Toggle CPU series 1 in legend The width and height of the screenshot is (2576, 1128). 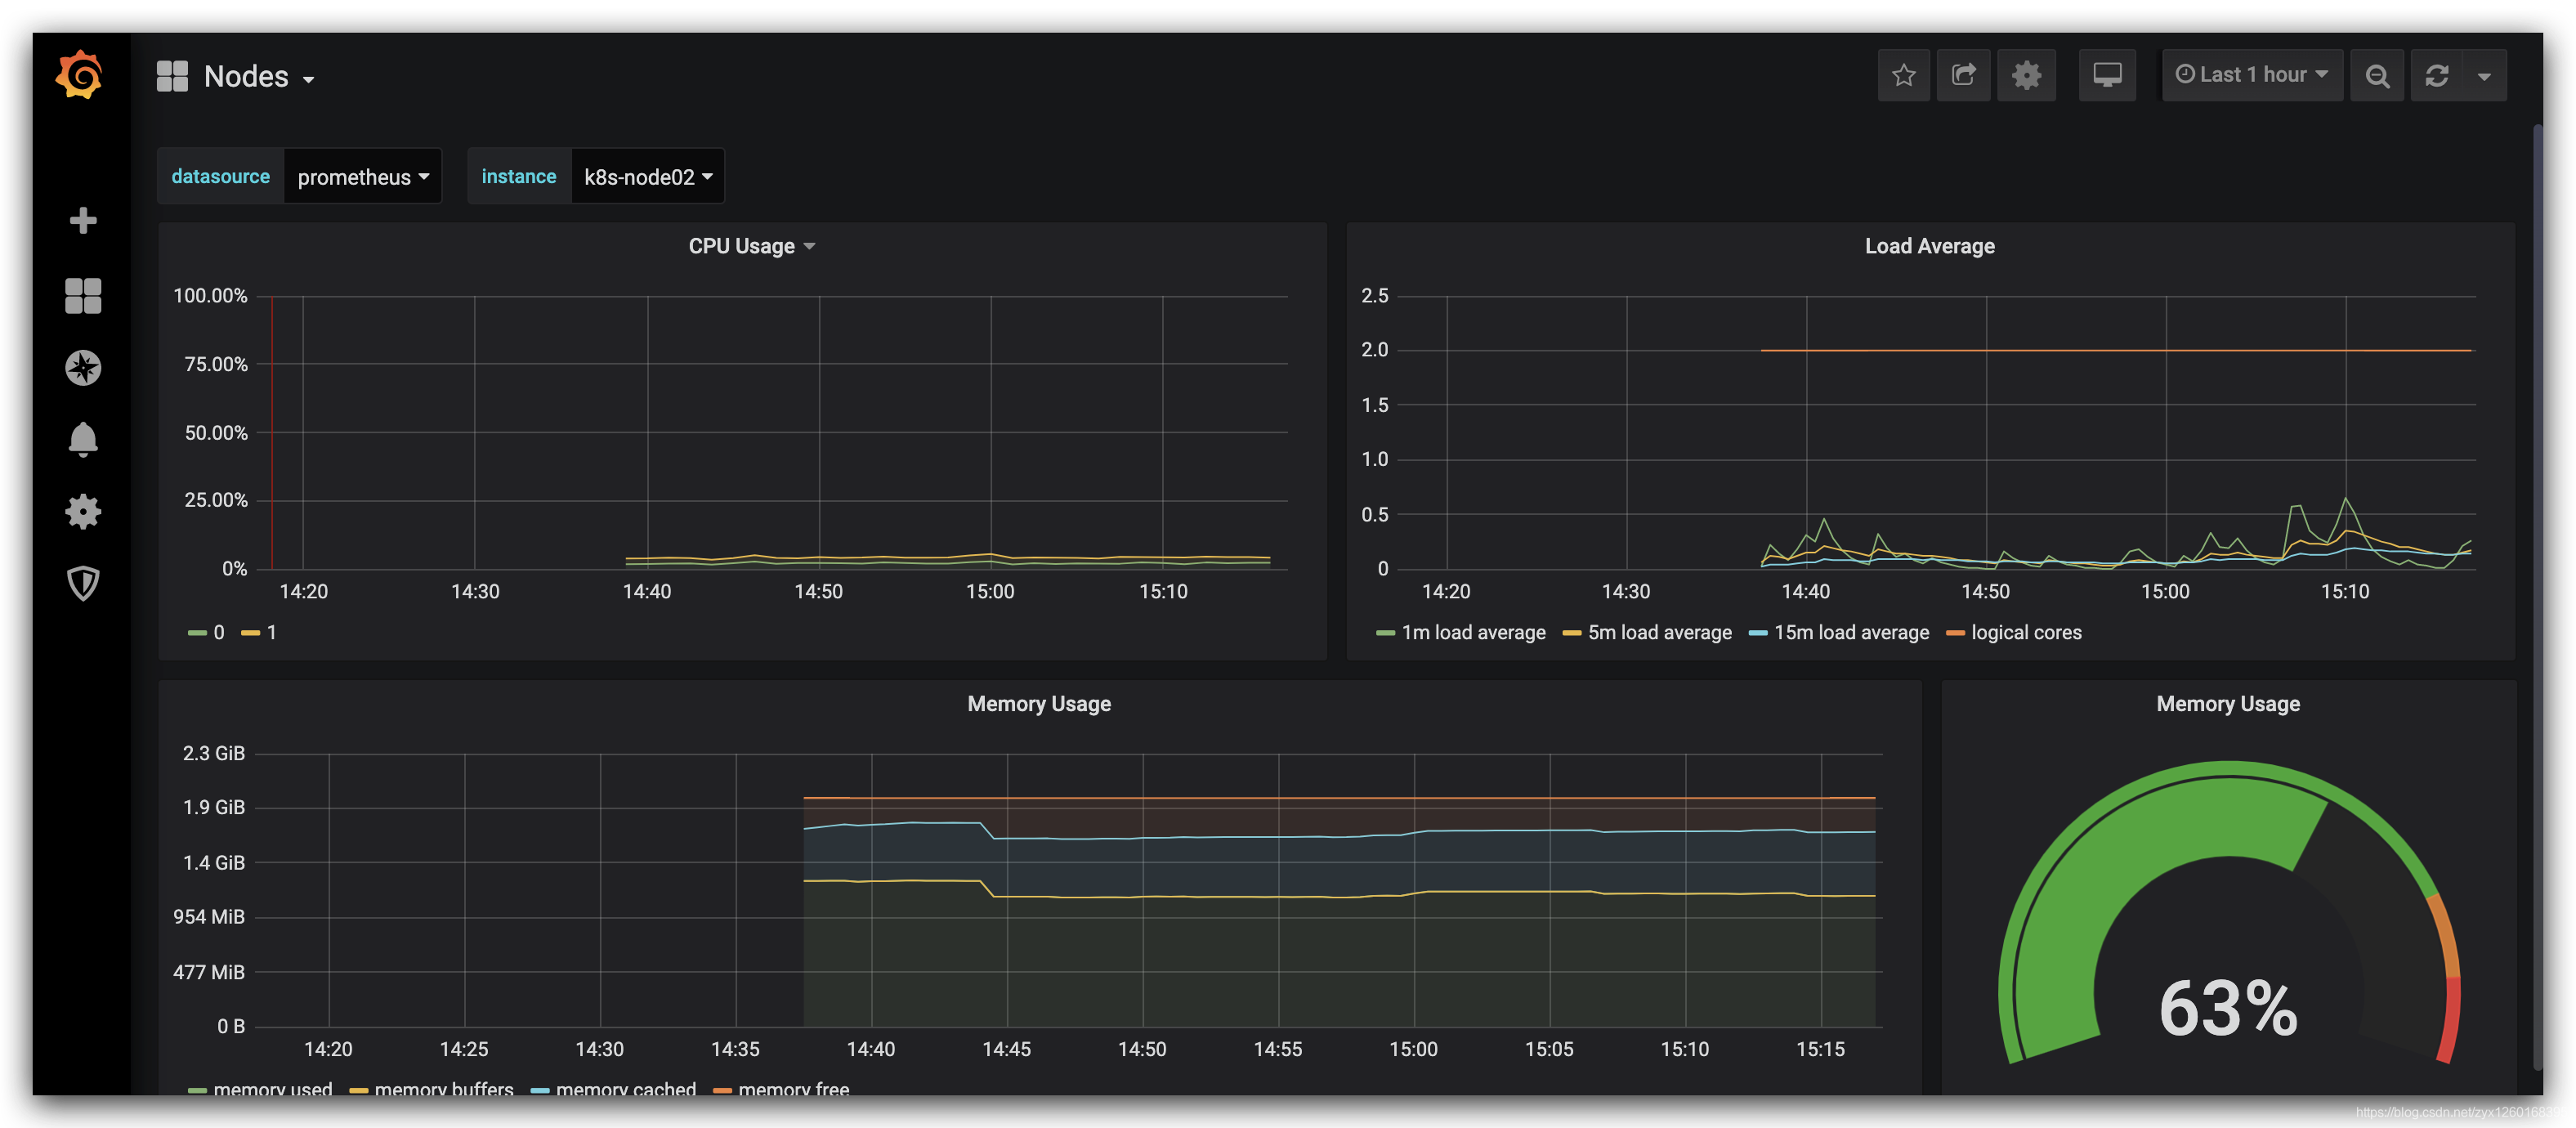click(259, 633)
